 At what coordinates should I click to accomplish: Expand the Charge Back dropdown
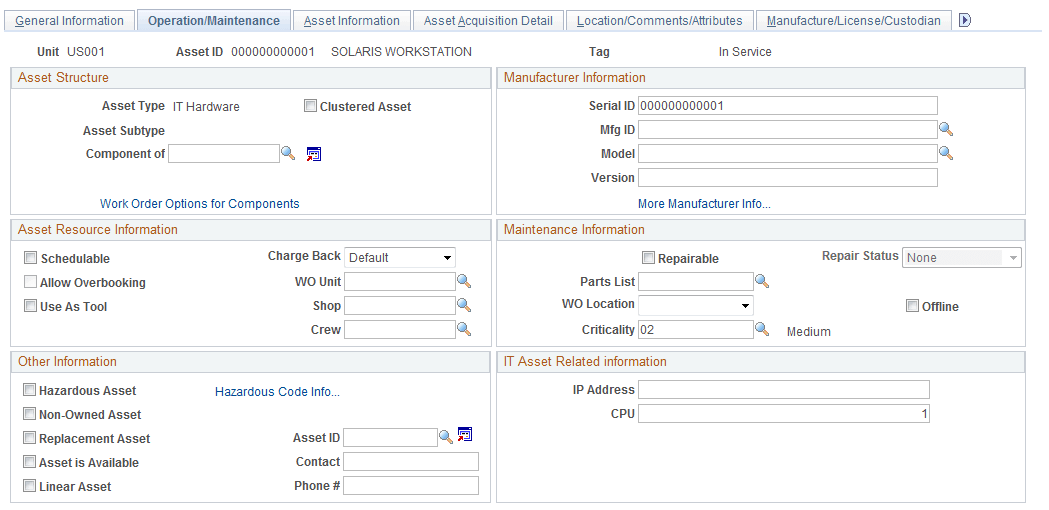[400, 258]
